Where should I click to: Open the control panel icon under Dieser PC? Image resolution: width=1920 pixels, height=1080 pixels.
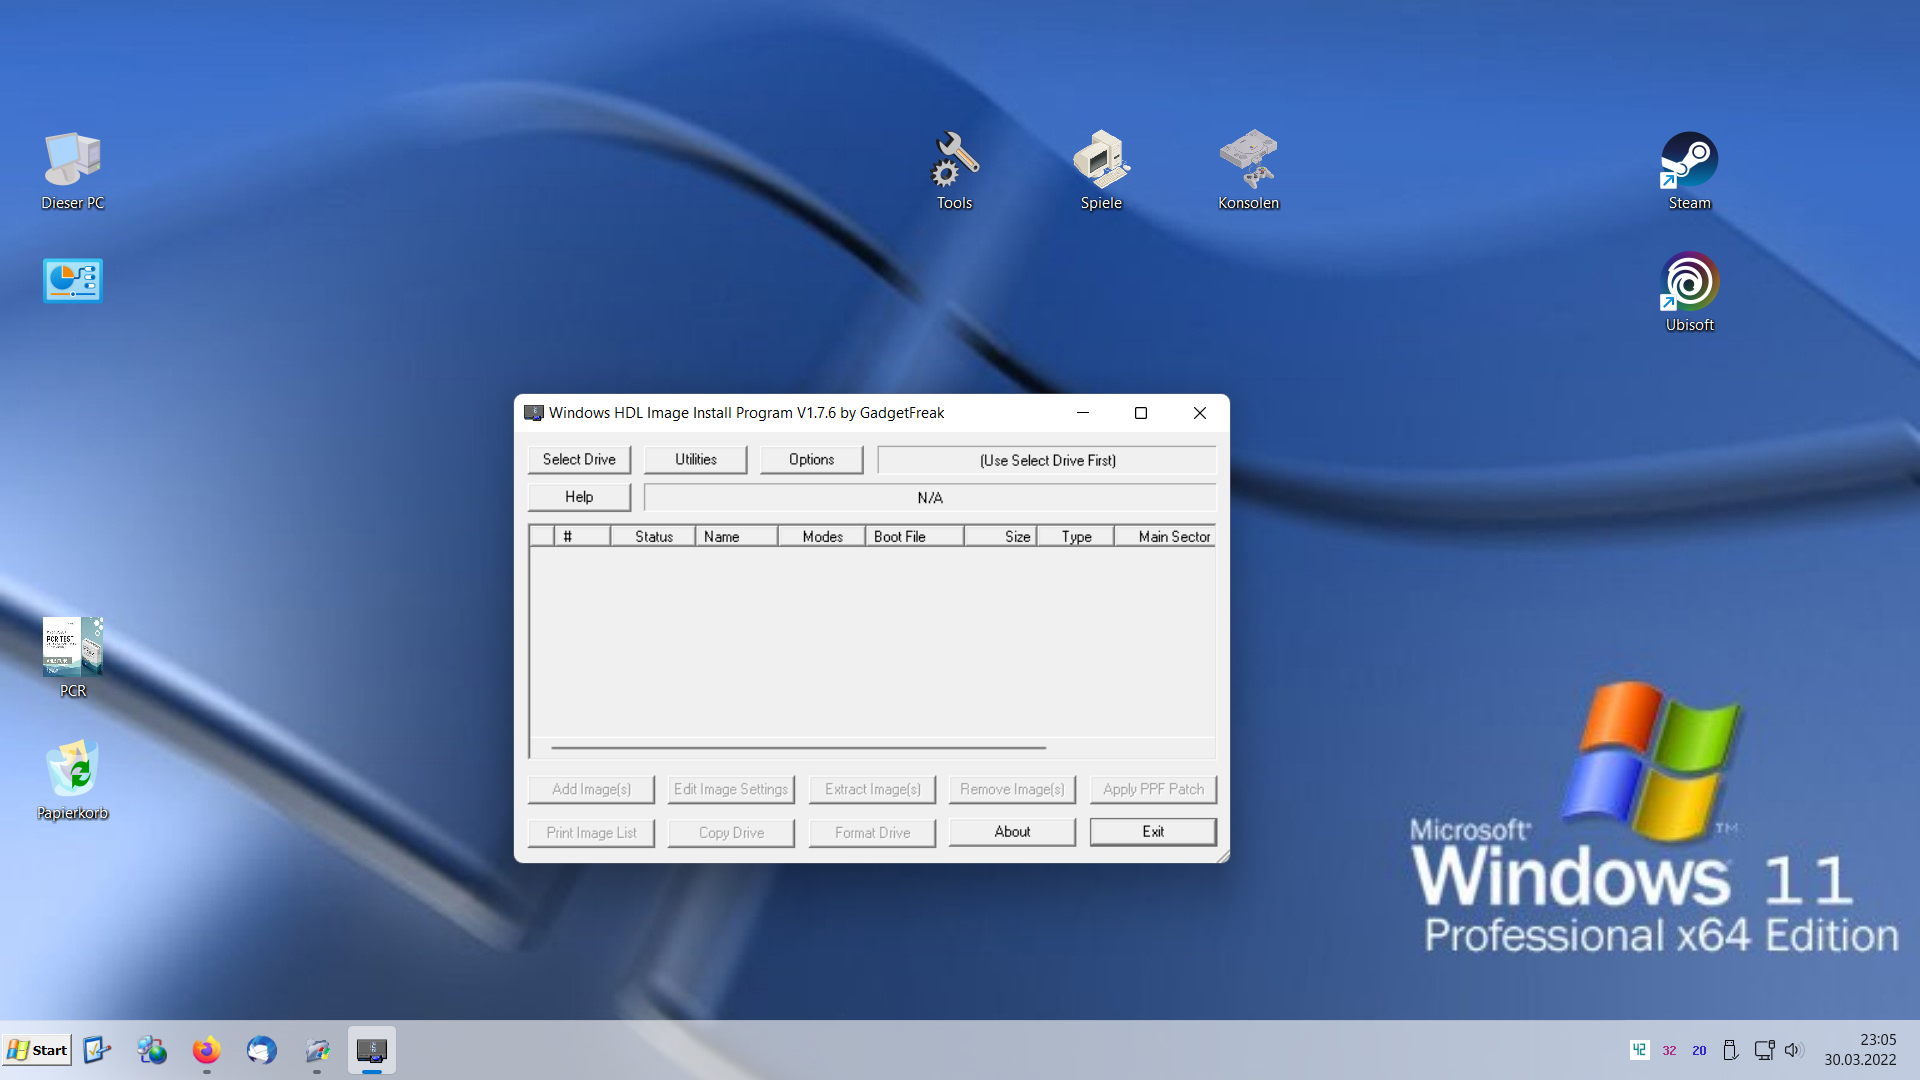point(72,281)
